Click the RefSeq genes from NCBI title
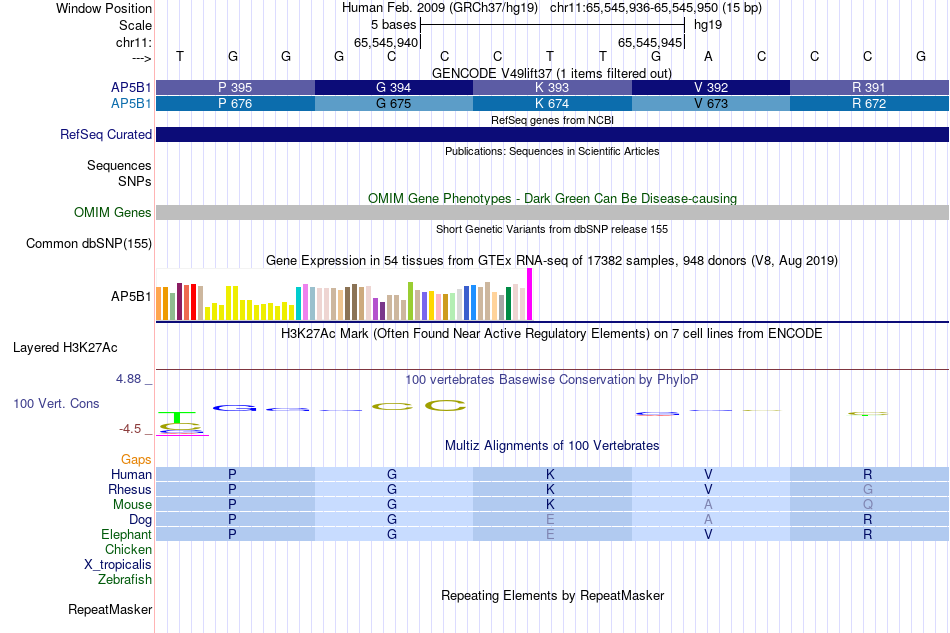The width and height of the screenshot is (950, 633). (552, 120)
